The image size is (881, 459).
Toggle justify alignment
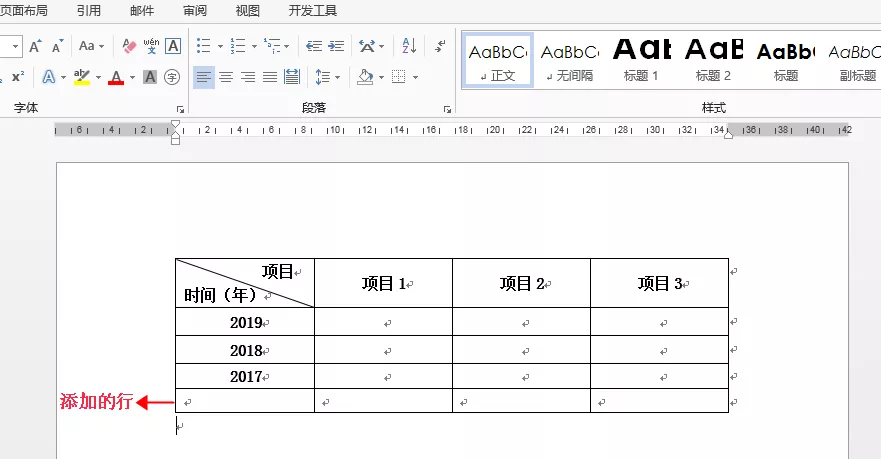click(270, 77)
